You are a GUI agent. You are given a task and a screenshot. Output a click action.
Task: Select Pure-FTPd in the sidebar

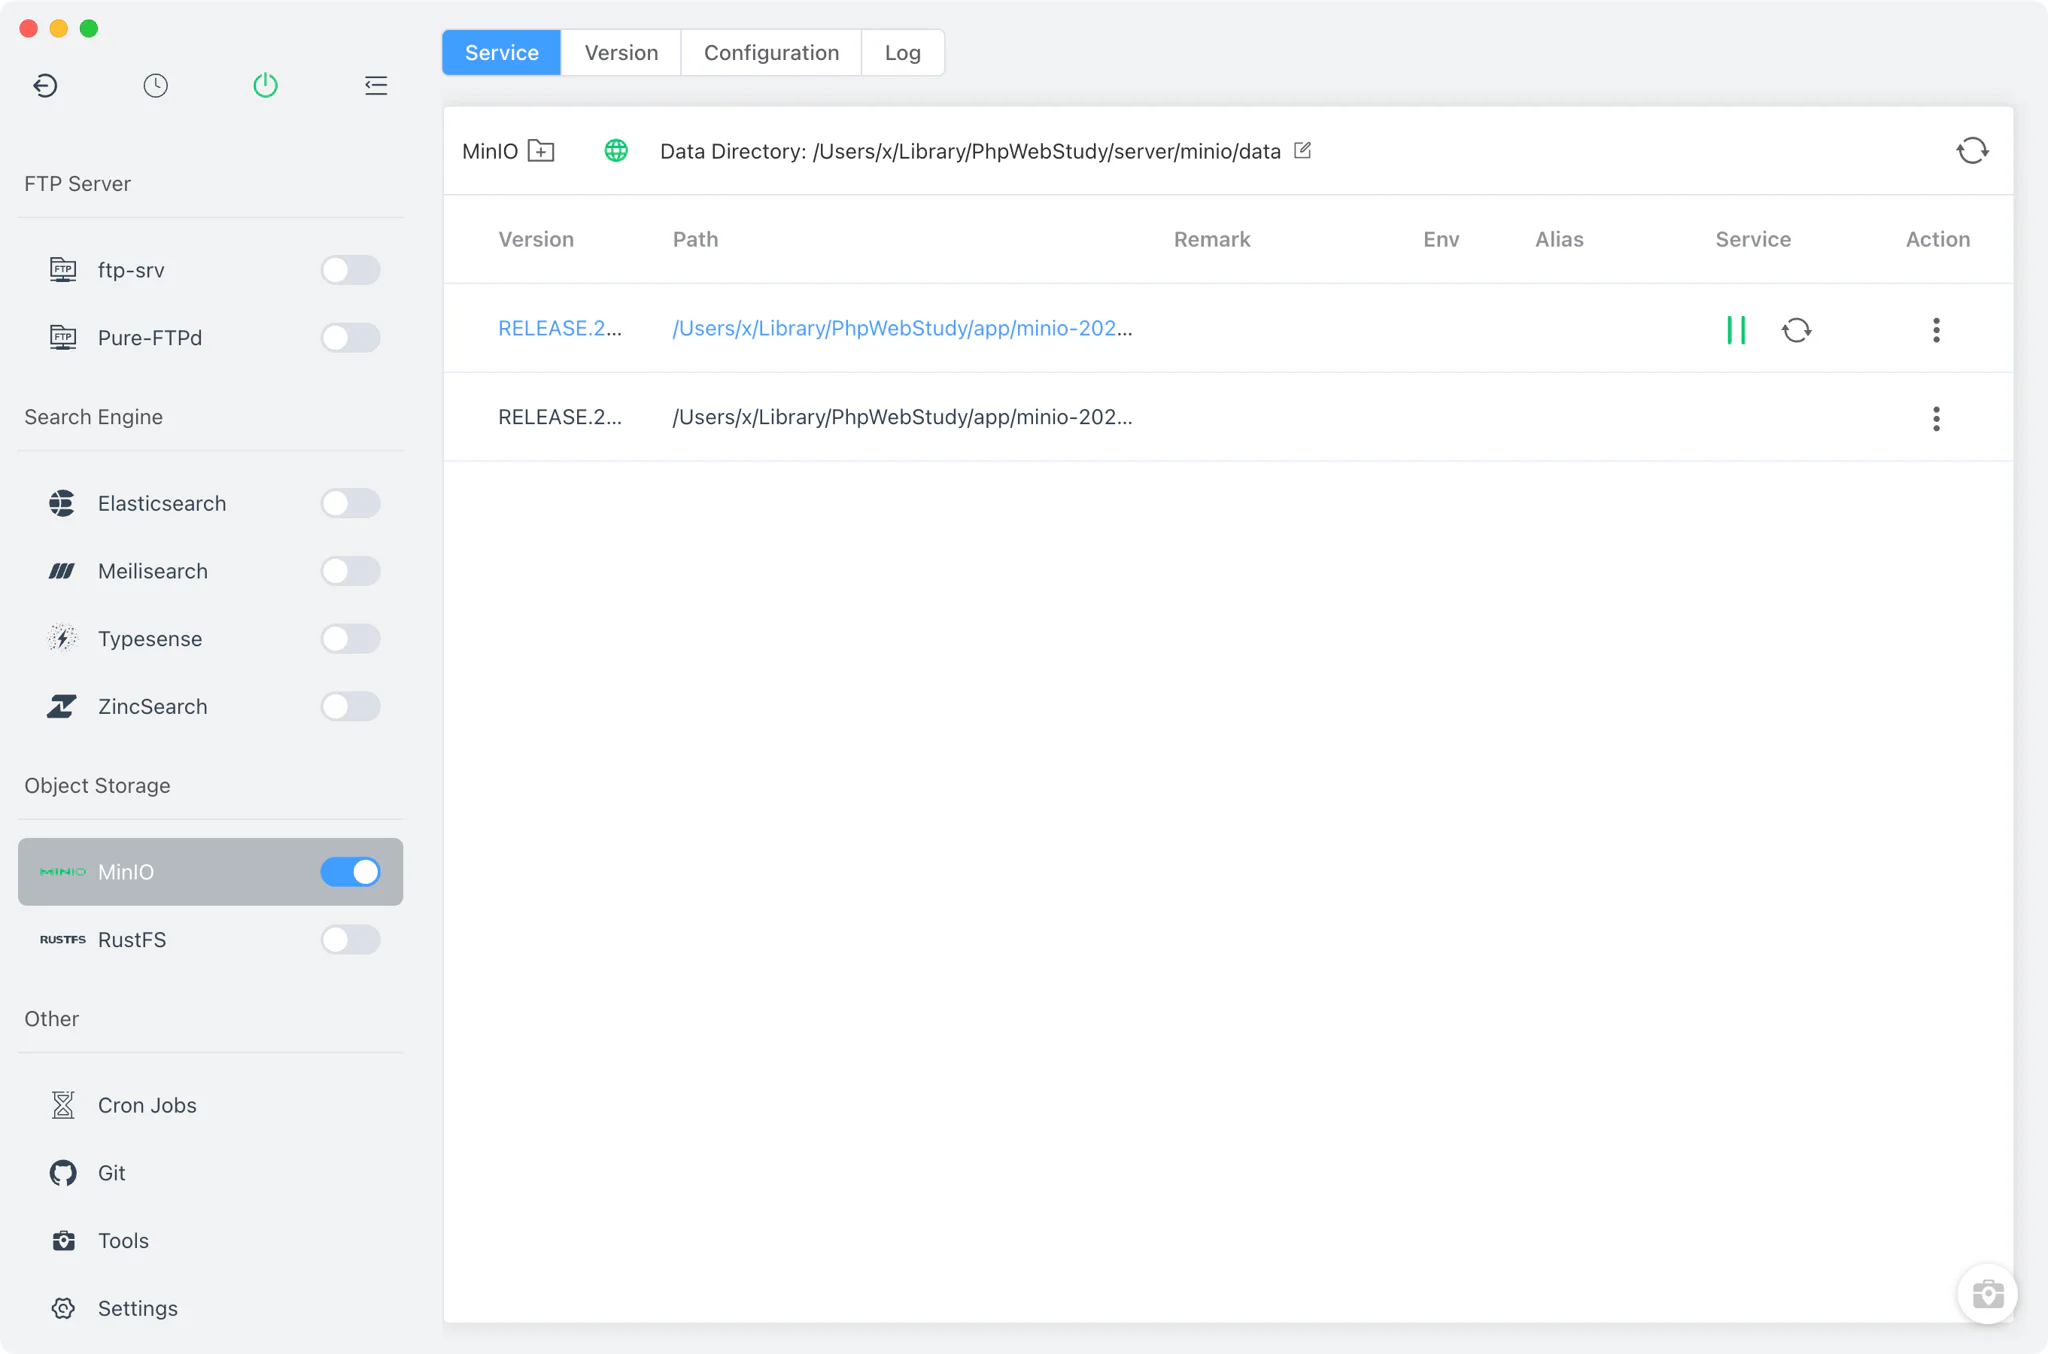150,338
